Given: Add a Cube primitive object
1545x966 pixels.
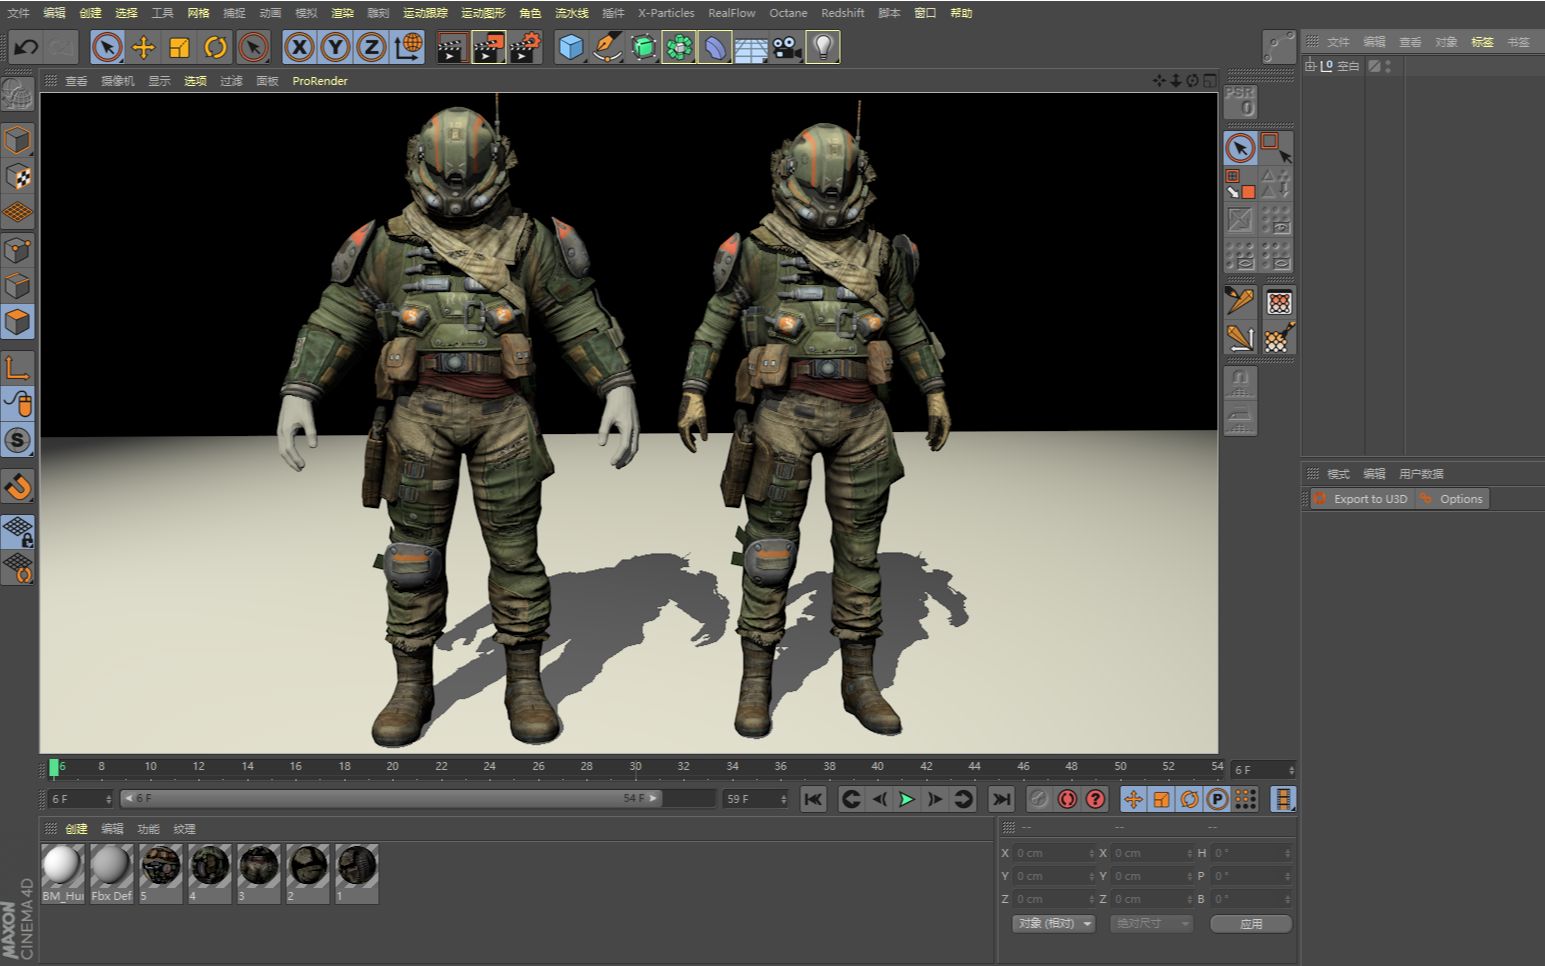Looking at the screenshot, I should [x=571, y=47].
